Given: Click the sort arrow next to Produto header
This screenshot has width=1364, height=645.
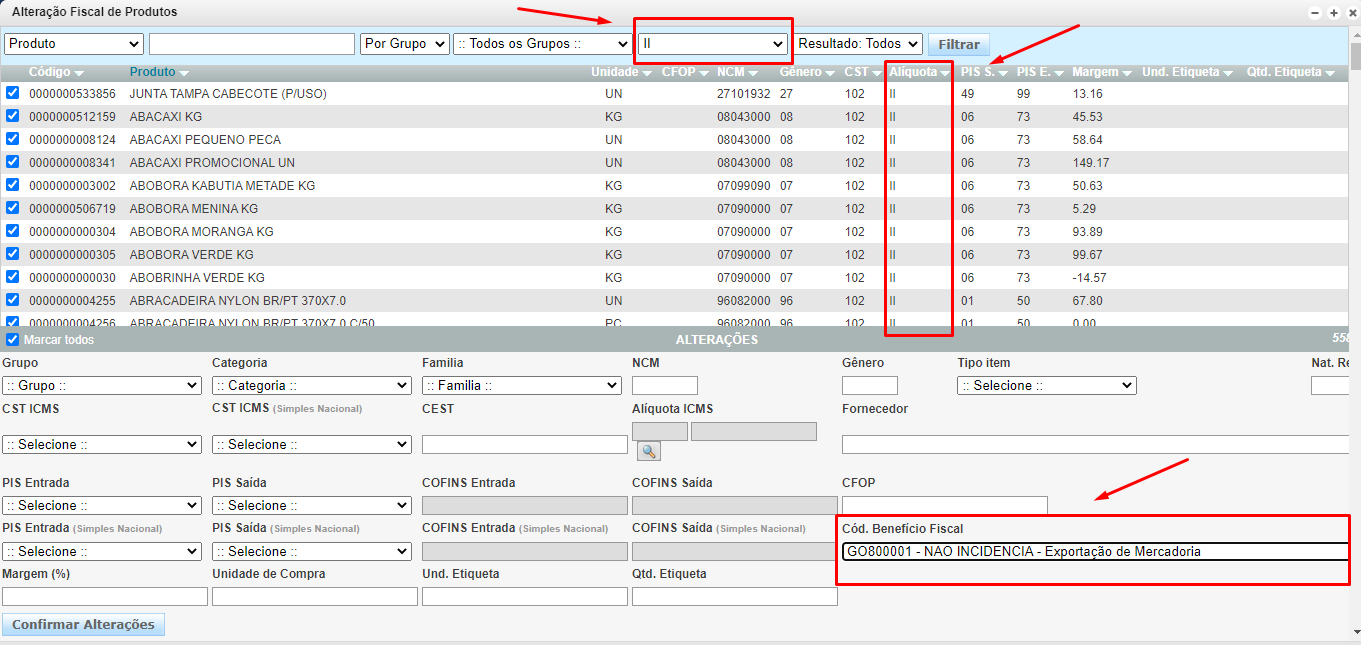Looking at the screenshot, I should tap(184, 73).
